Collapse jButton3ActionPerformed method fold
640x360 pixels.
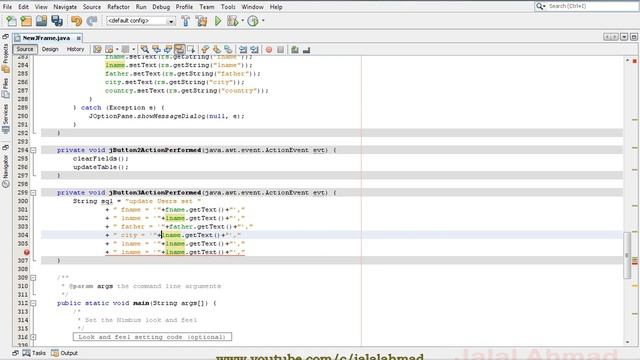(x=33, y=193)
